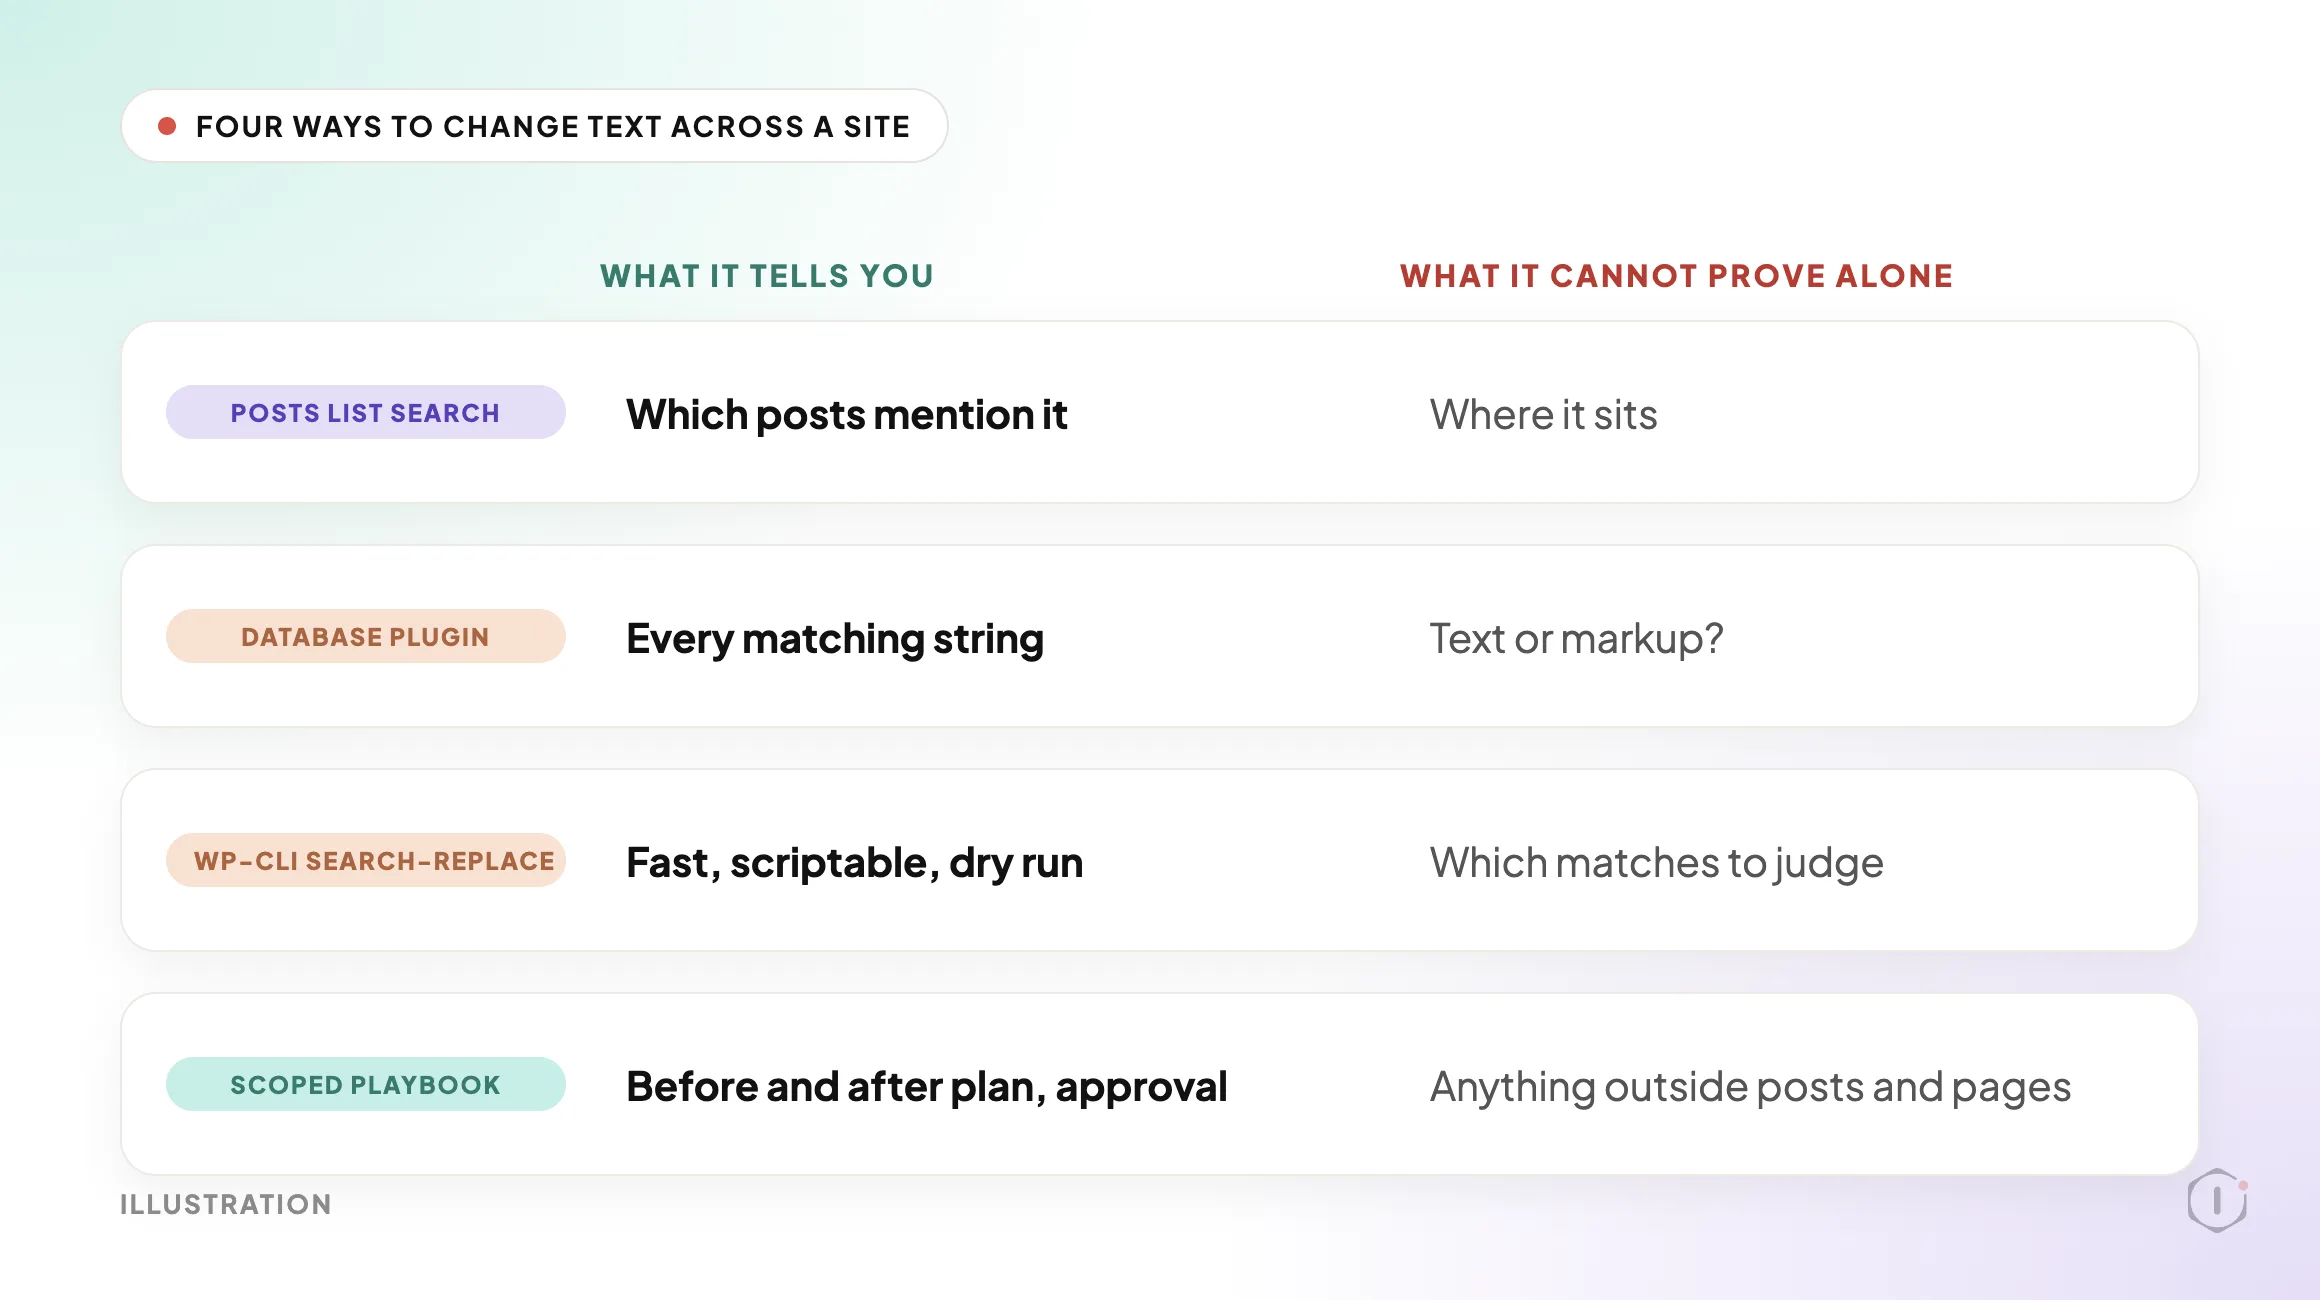The height and width of the screenshot is (1300, 2320).
Task: Click 'Anything outside posts and pages' text
Action: [1750, 1087]
